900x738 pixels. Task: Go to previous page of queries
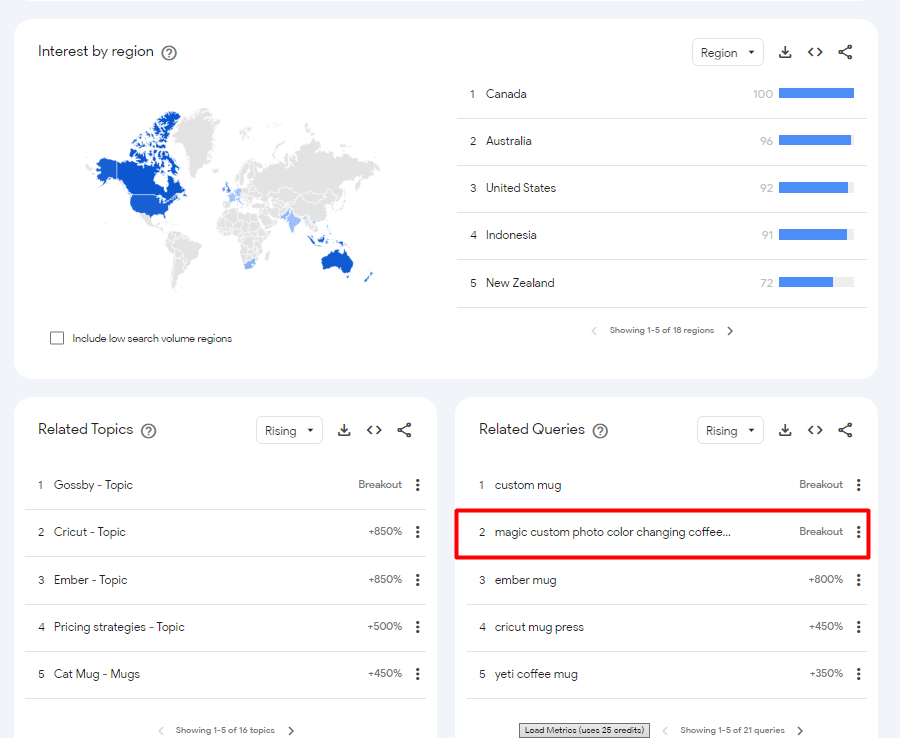pyautogui.click(x=665, y=731)
